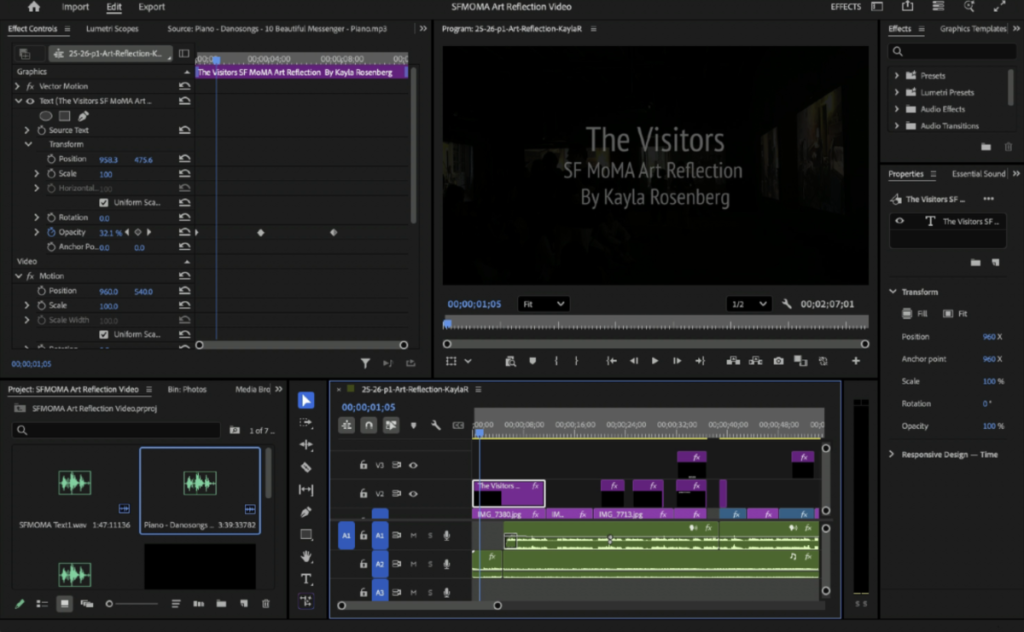The image size is (1024, 632).
Task: Click the share icon in the top bar
Action: [908, 7]
